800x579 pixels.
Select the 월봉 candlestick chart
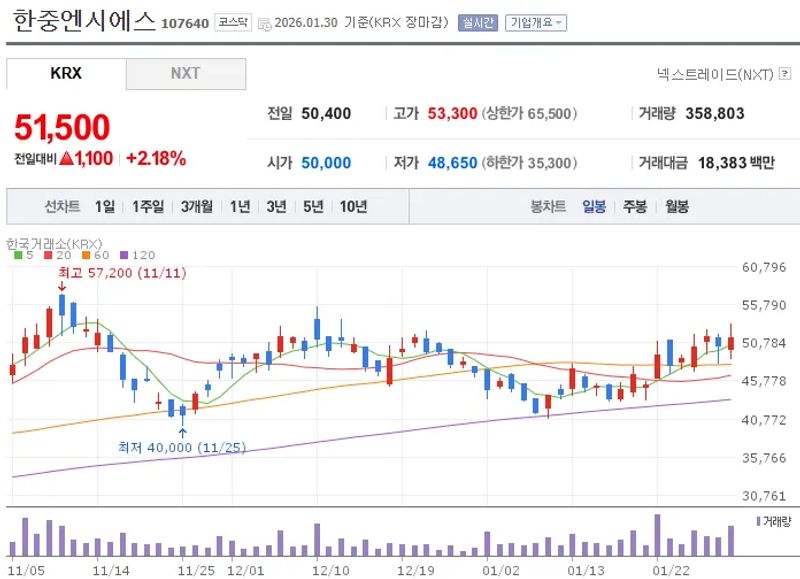(677, 207)
